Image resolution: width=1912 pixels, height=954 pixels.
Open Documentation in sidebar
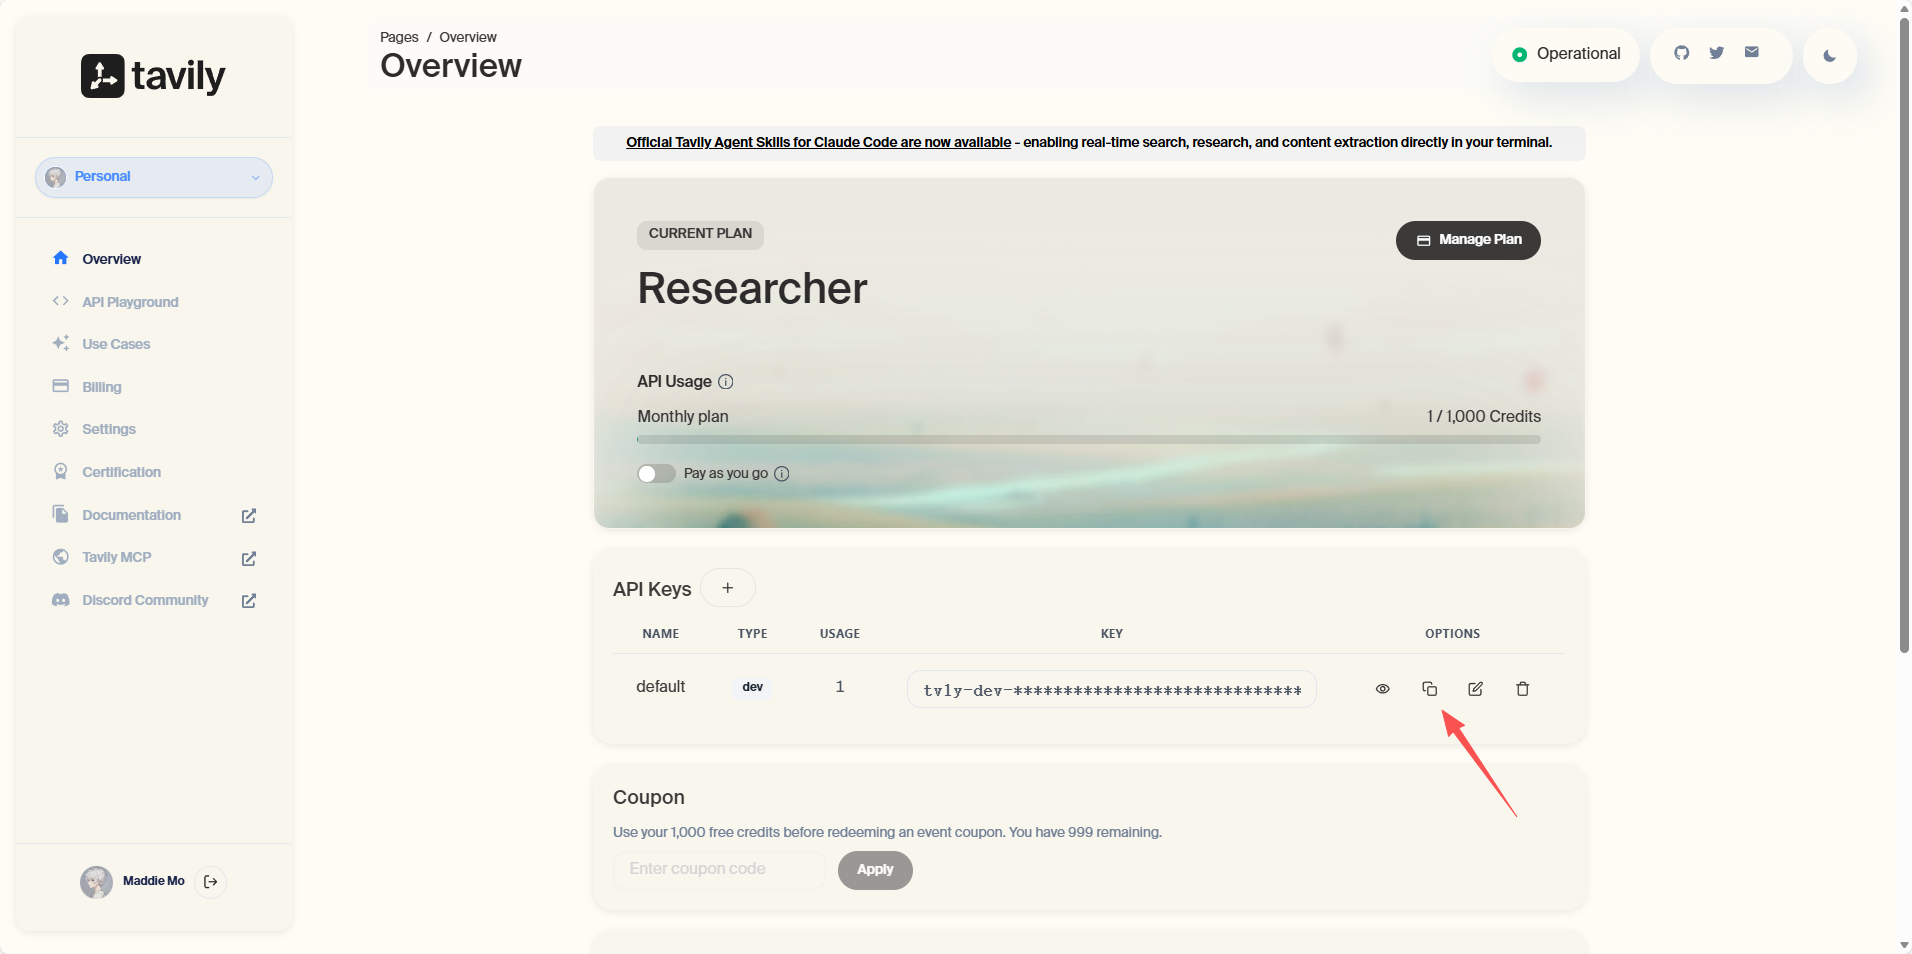coord(131,515)
